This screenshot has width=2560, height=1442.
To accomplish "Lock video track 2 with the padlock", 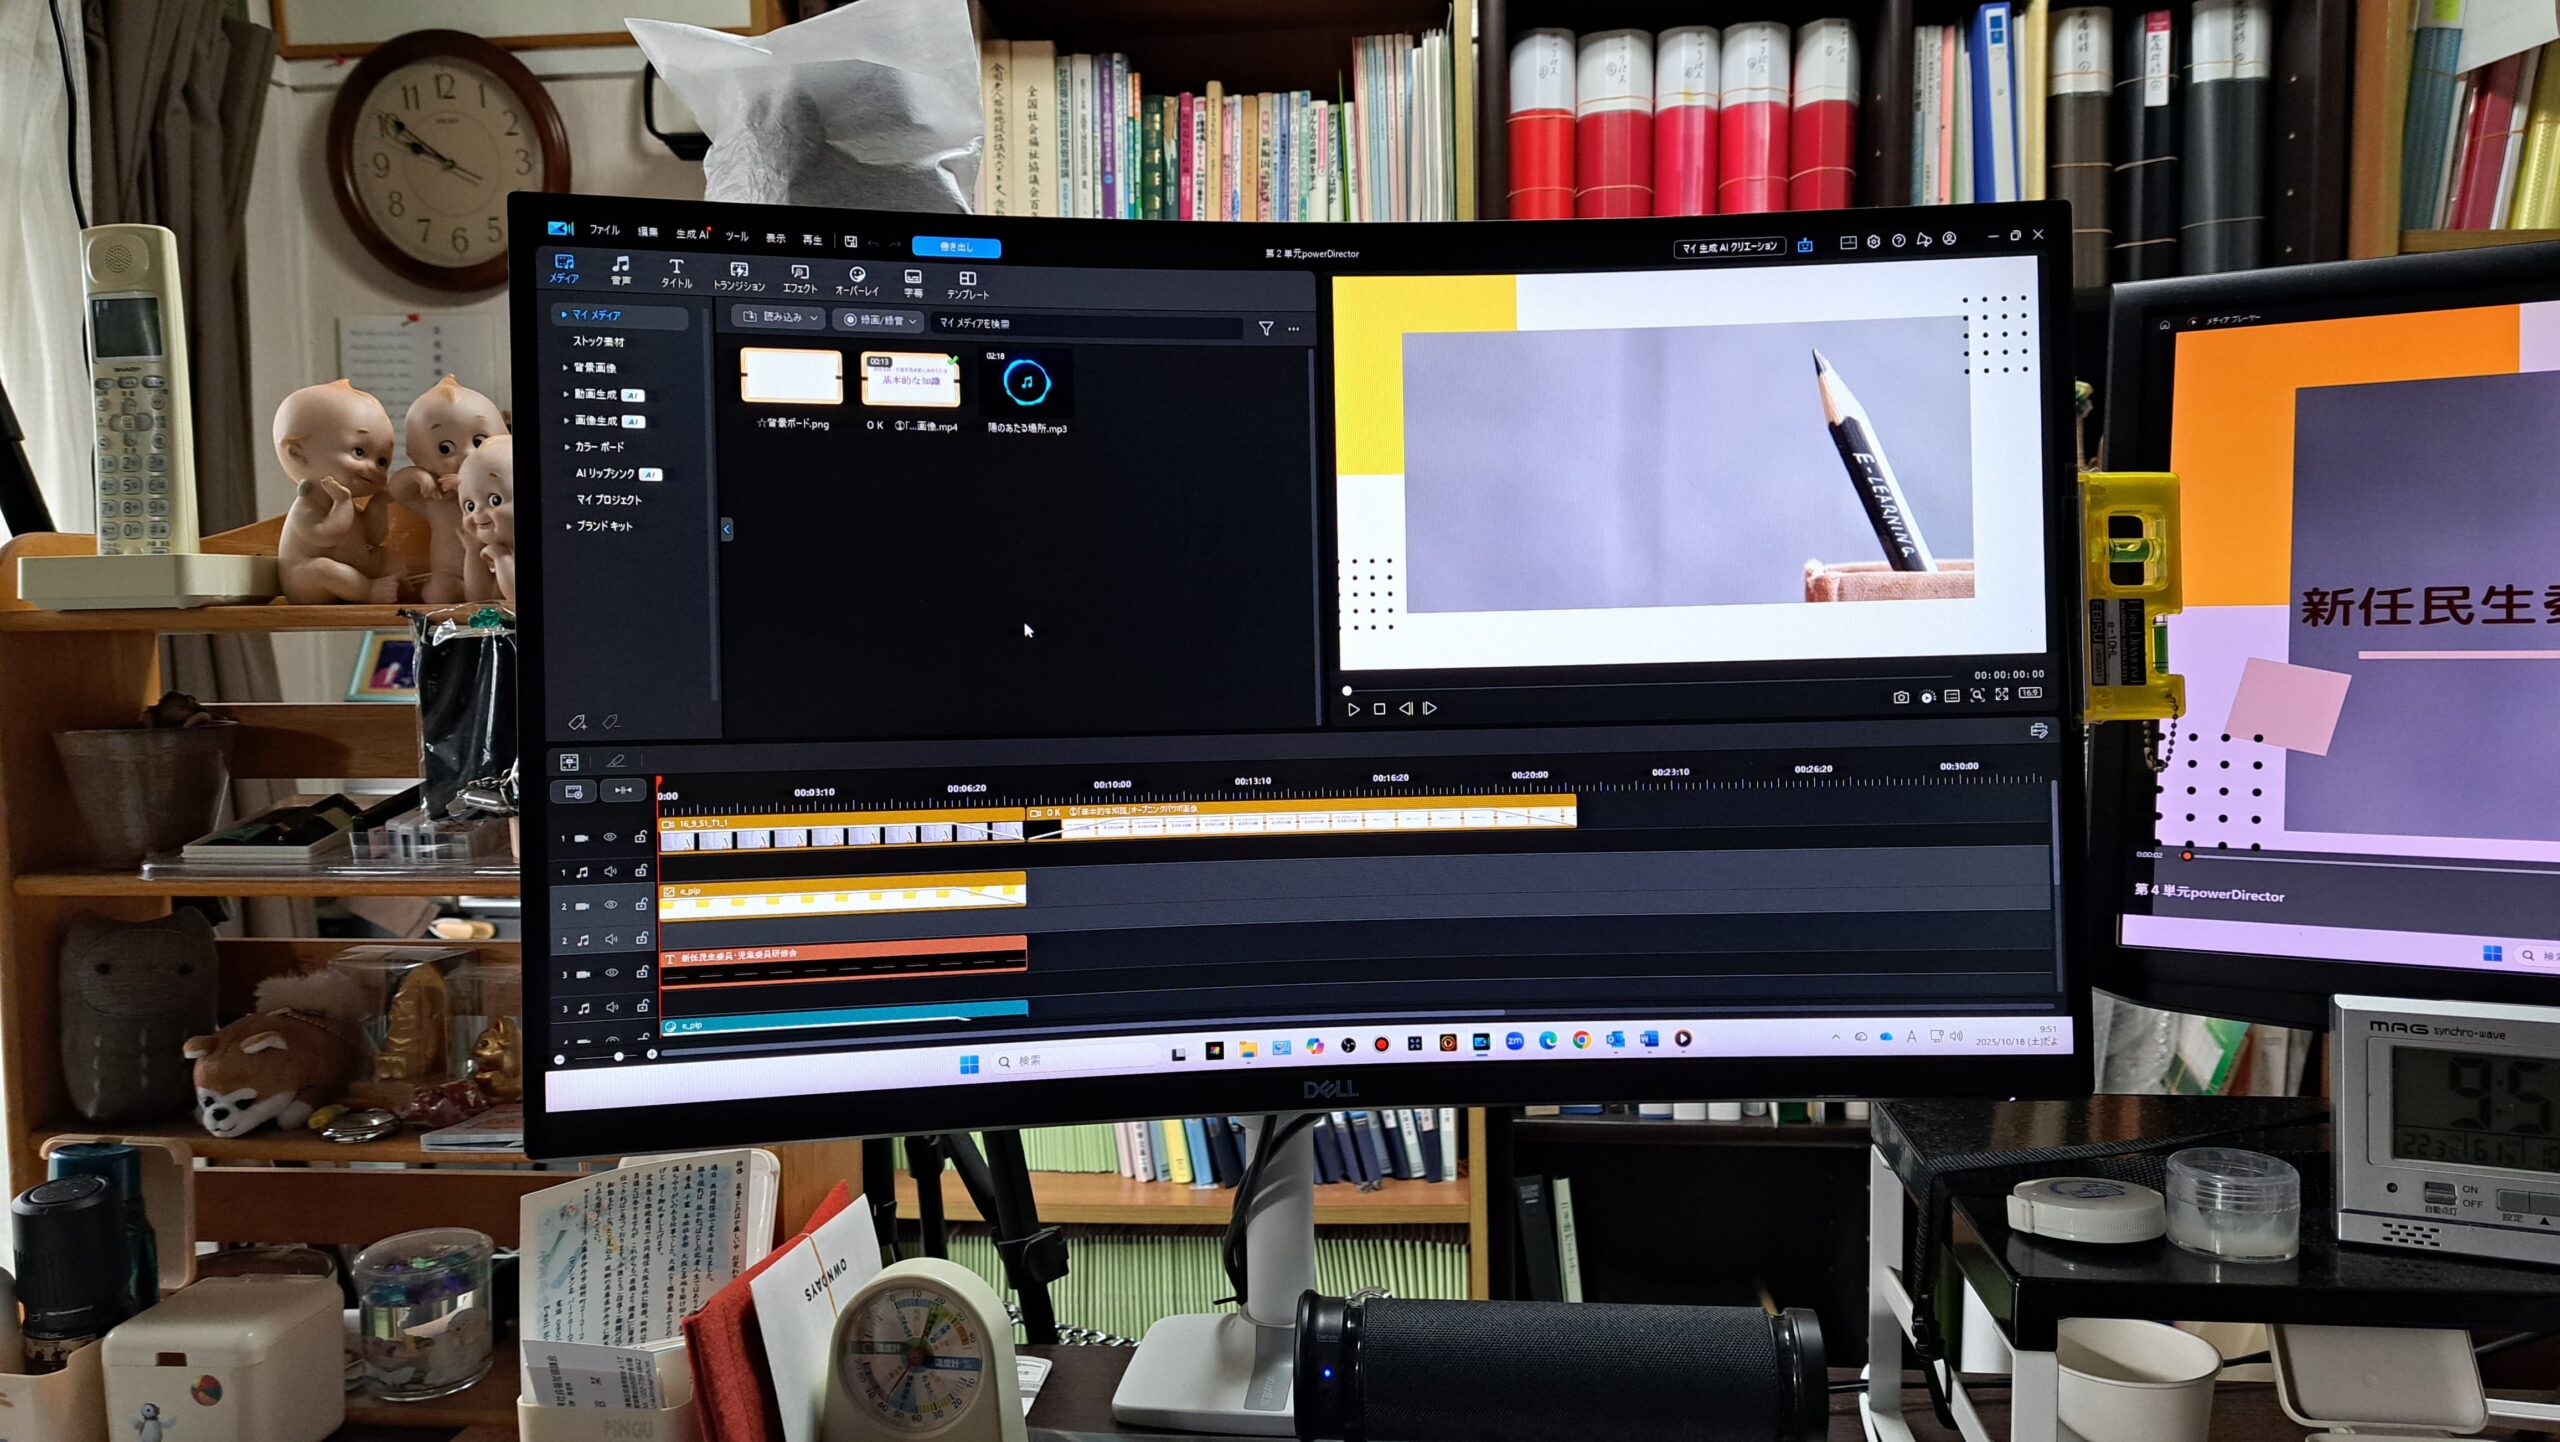I will pyautogui.click(x=641, y=905).
